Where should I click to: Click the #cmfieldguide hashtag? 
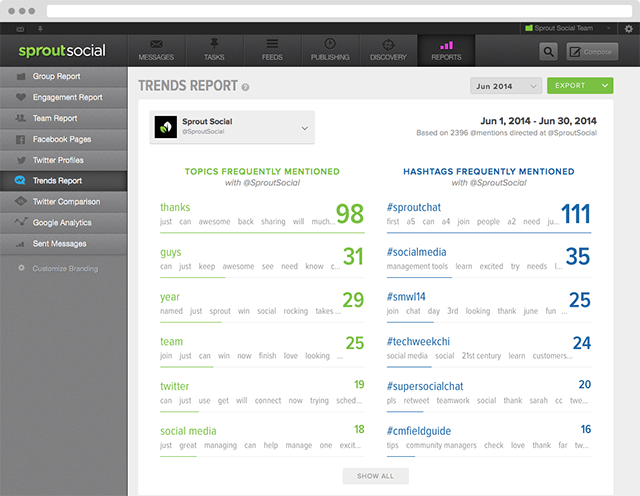click(x=419, y=431)
